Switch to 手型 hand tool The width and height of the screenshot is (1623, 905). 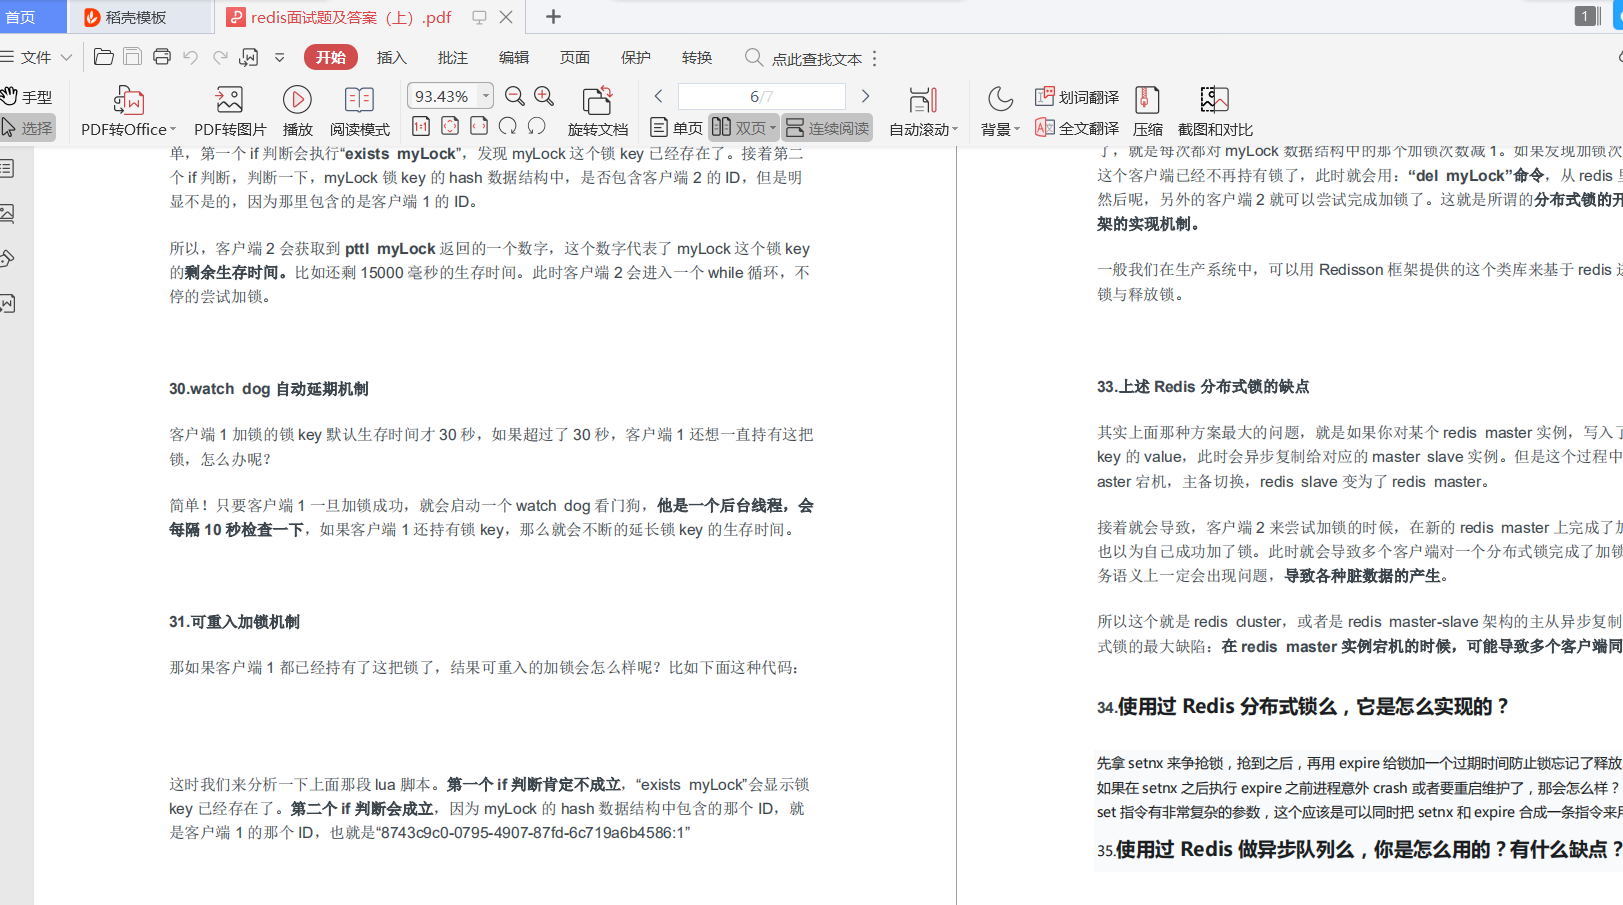(27, 97)
